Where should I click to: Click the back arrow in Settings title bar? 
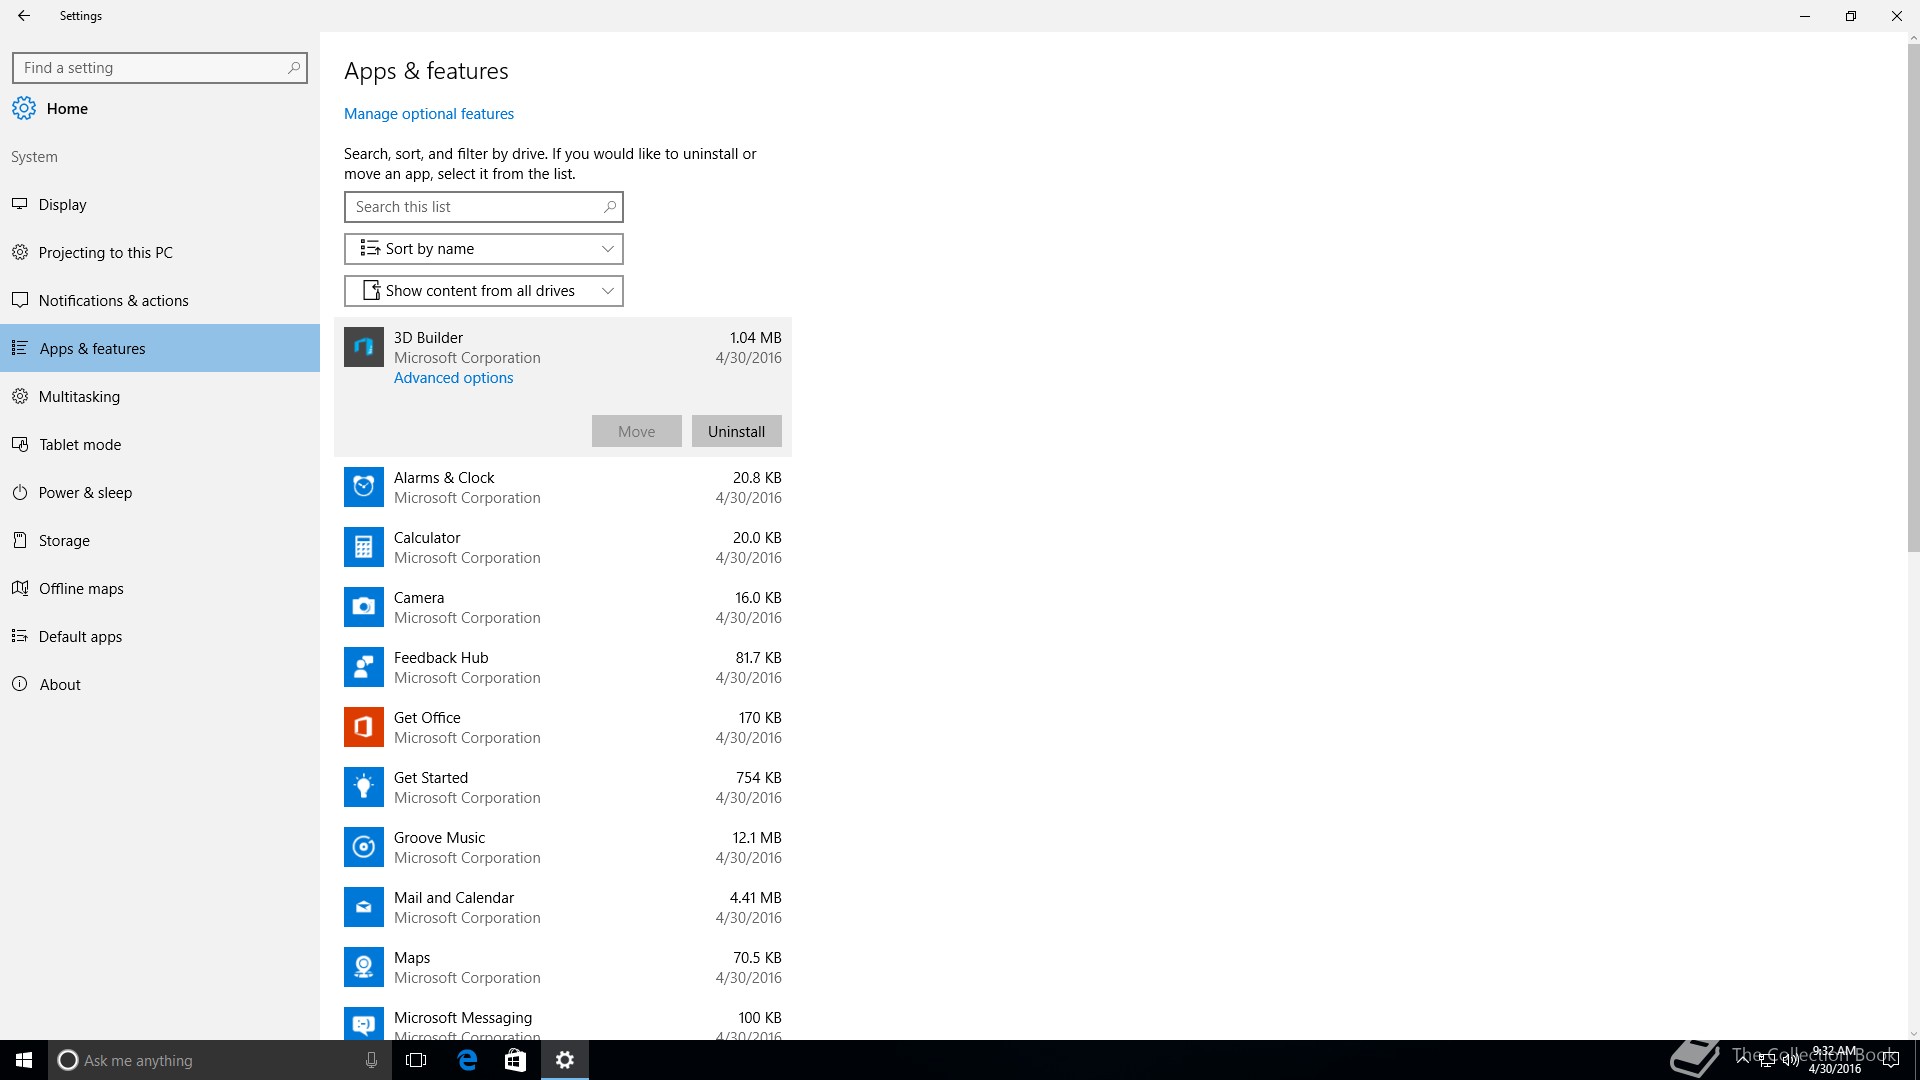click(24, 16)
